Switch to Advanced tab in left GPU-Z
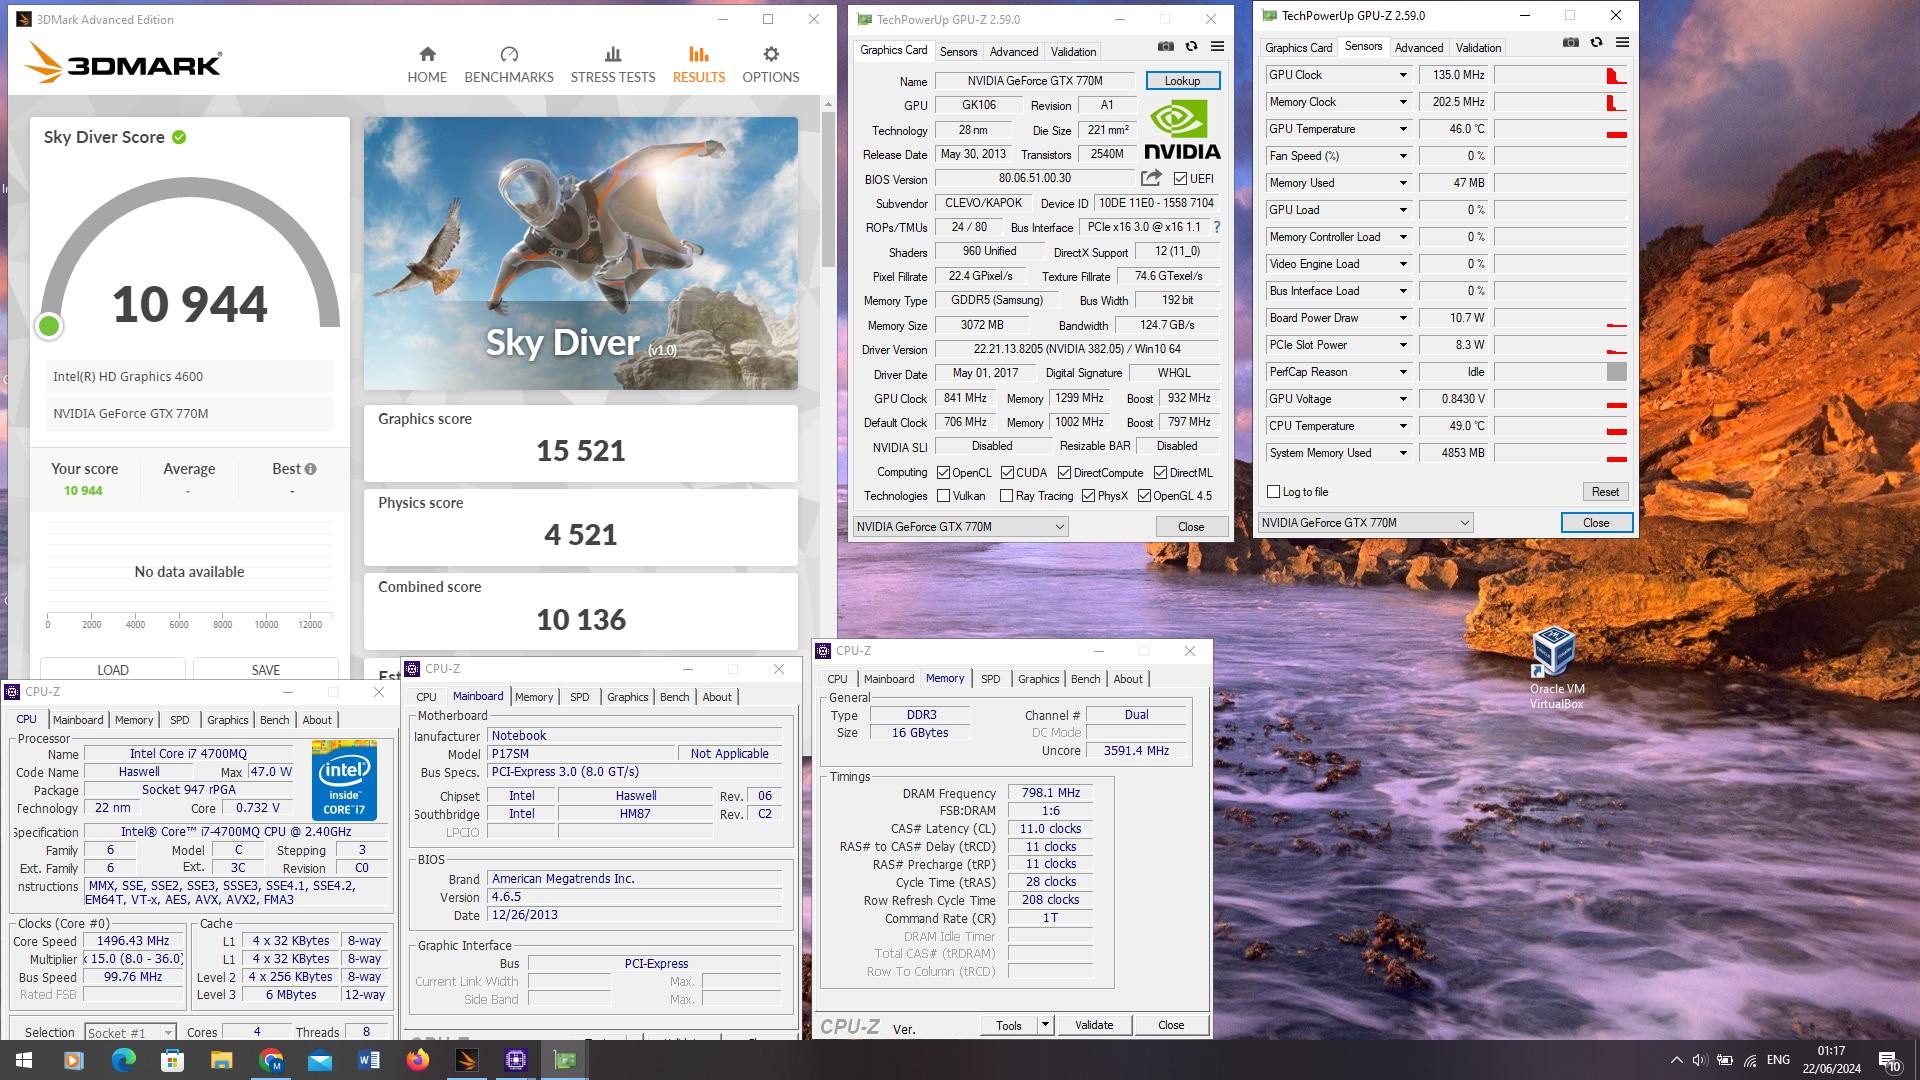The width and height of the screenshot is (1920, 1080). (1014, 52)
